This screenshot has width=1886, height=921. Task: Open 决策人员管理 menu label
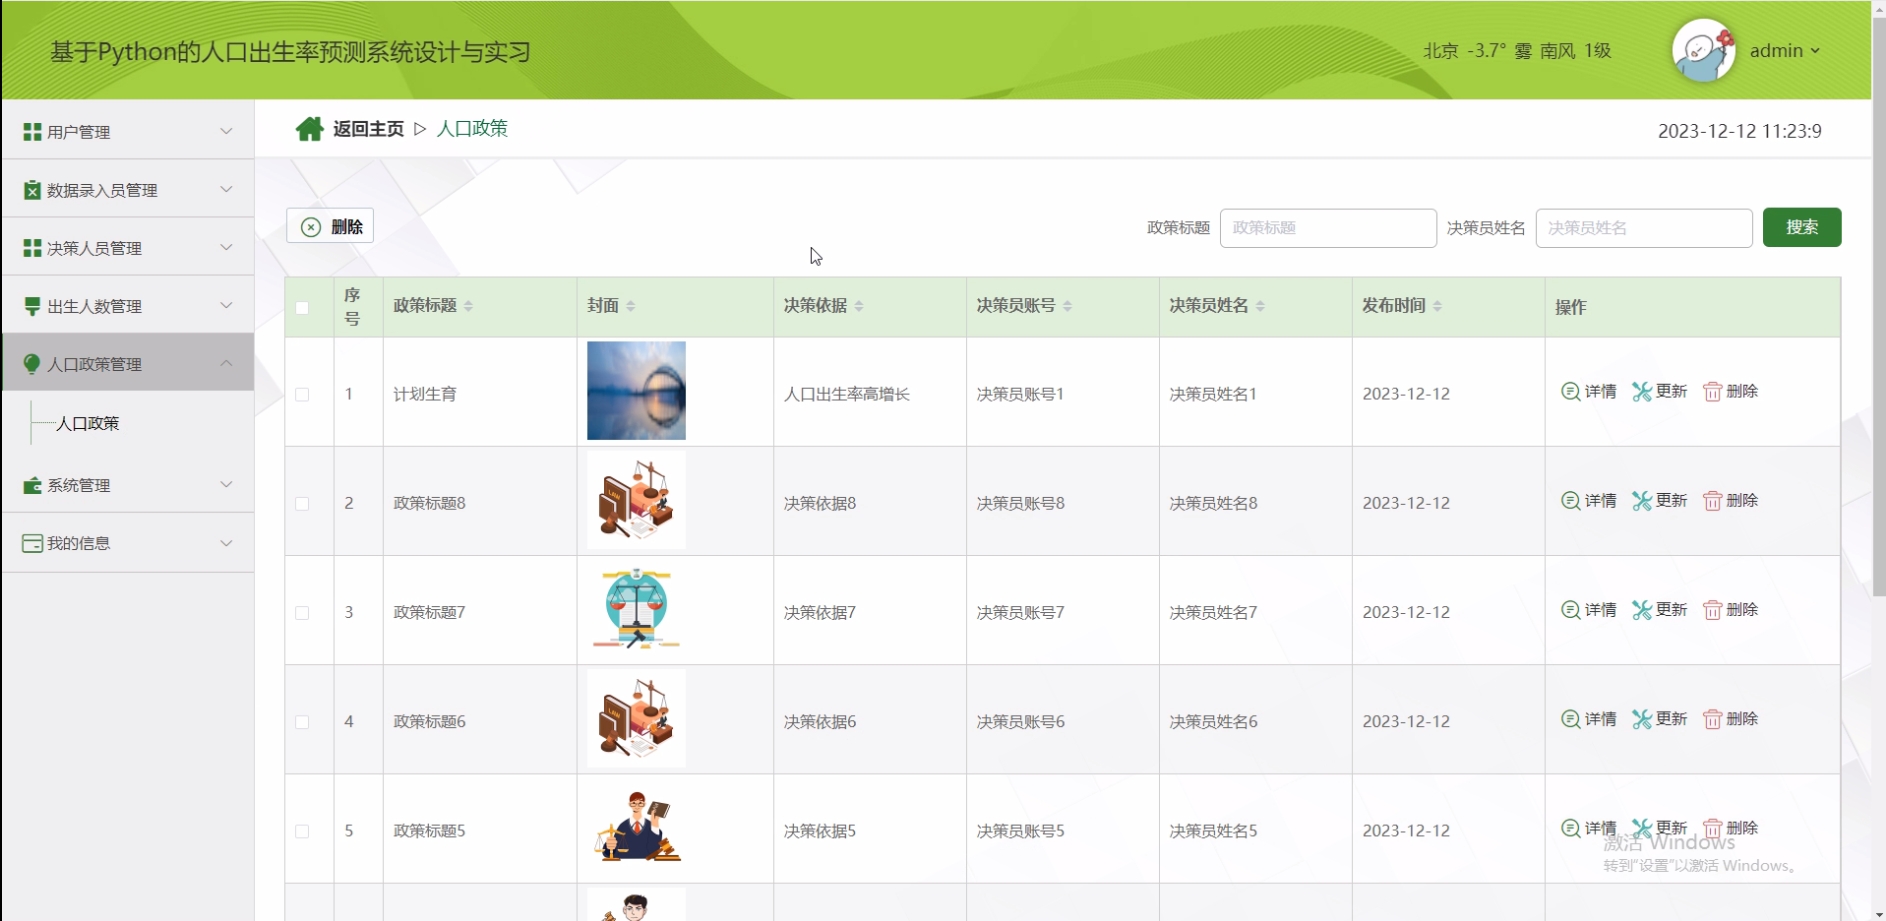pyautogui.click(x=94, y=248)
